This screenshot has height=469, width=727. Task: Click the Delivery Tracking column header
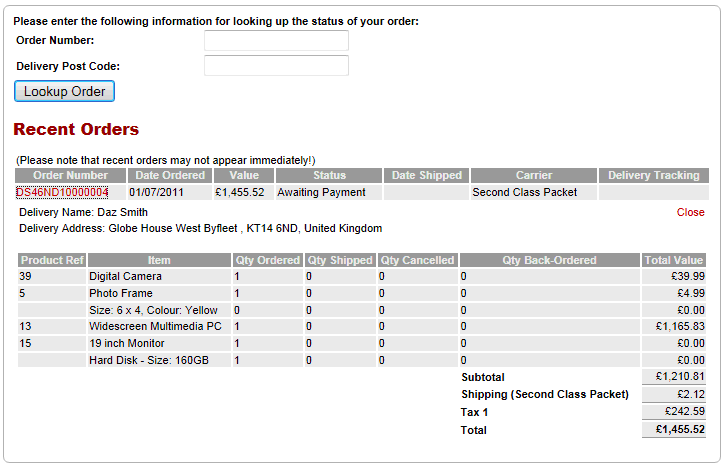click(653, 176)
